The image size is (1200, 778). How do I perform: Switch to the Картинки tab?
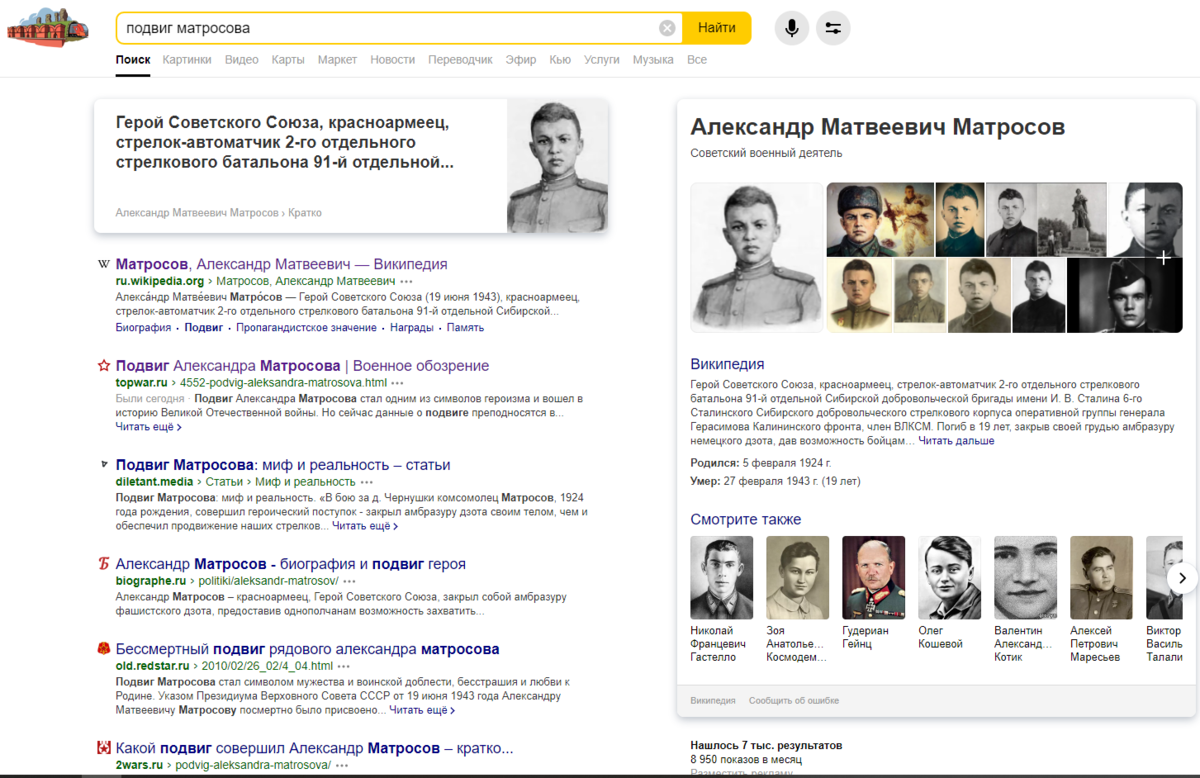click(x=187, y=60)
